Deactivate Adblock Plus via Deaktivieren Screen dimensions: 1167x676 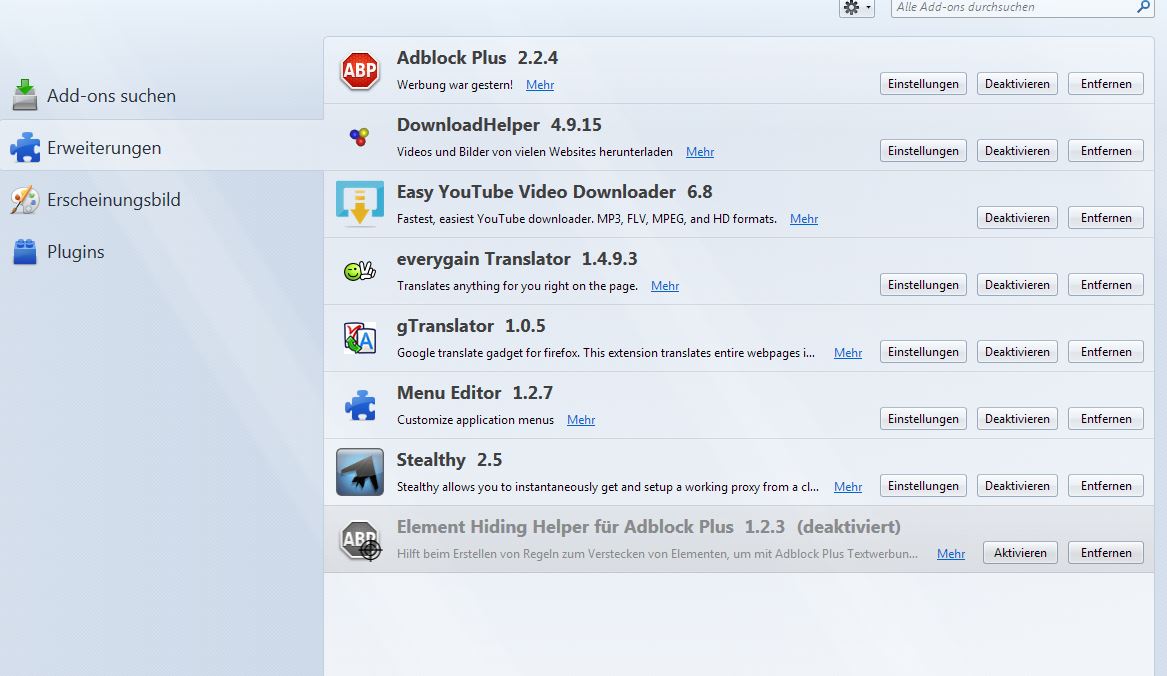tap(1017, 83)
